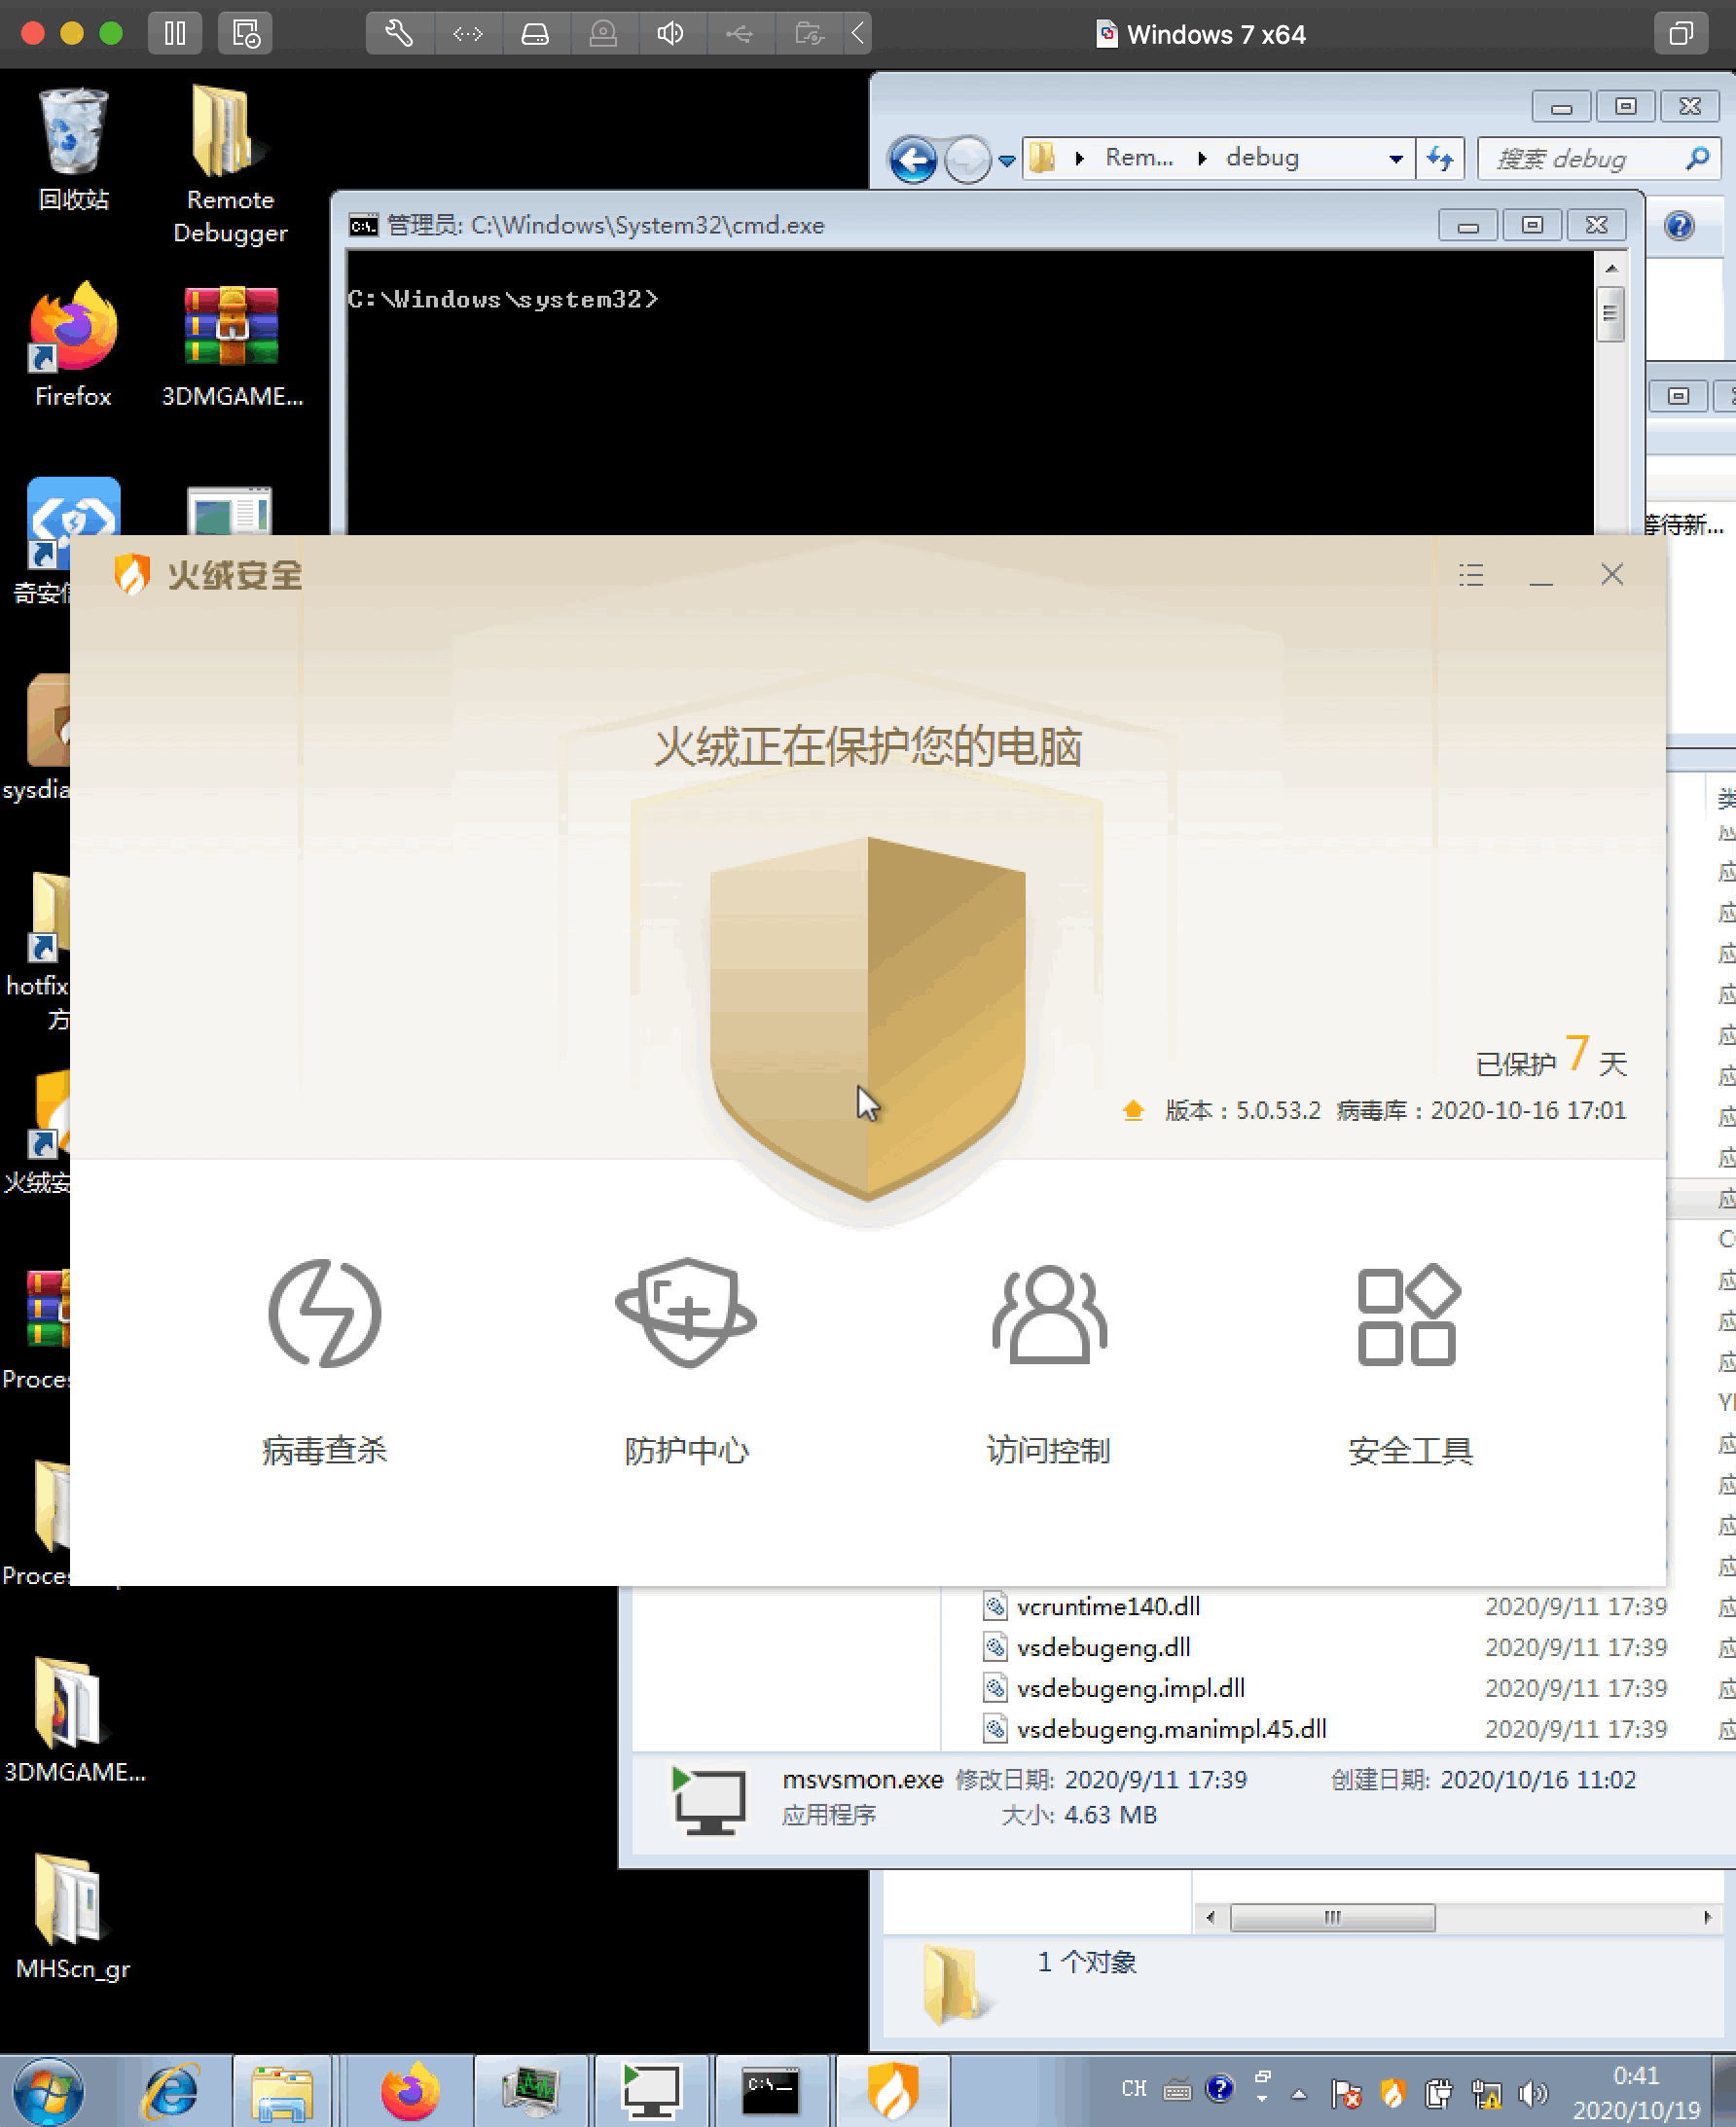Screen dimensions: 1736x2127
Task: Switch to the cmd taskbar button
Action: (x=770, y=2091)
